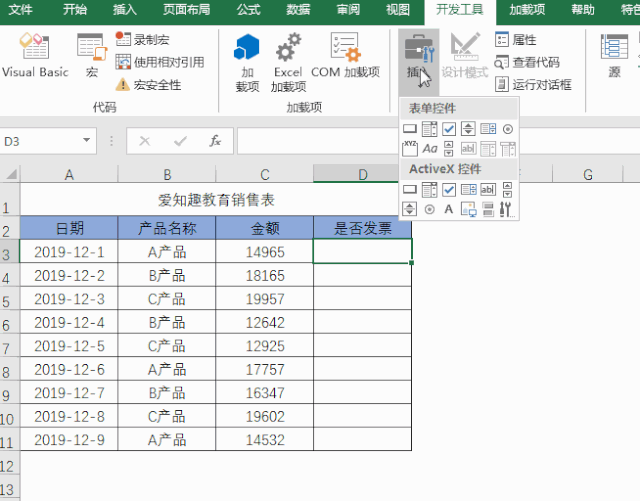The width and height of the screenshot is (640, 501).
Task: Insert ActiveX command button
Action: 410,189
